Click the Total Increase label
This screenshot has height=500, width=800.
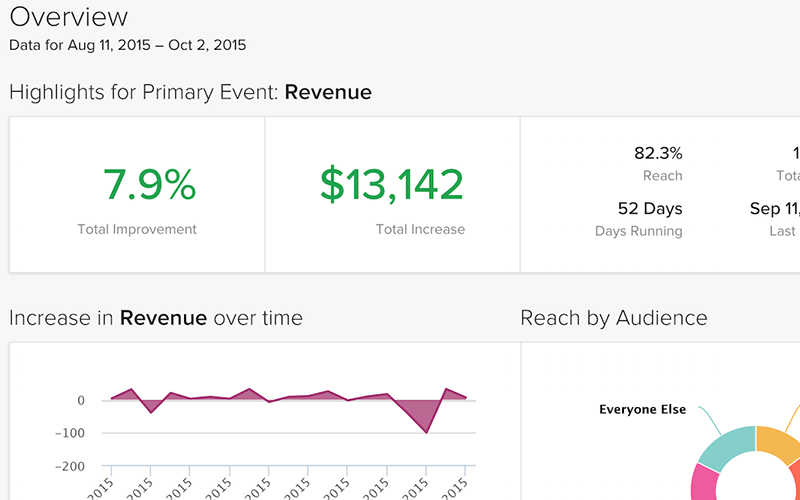420,230
